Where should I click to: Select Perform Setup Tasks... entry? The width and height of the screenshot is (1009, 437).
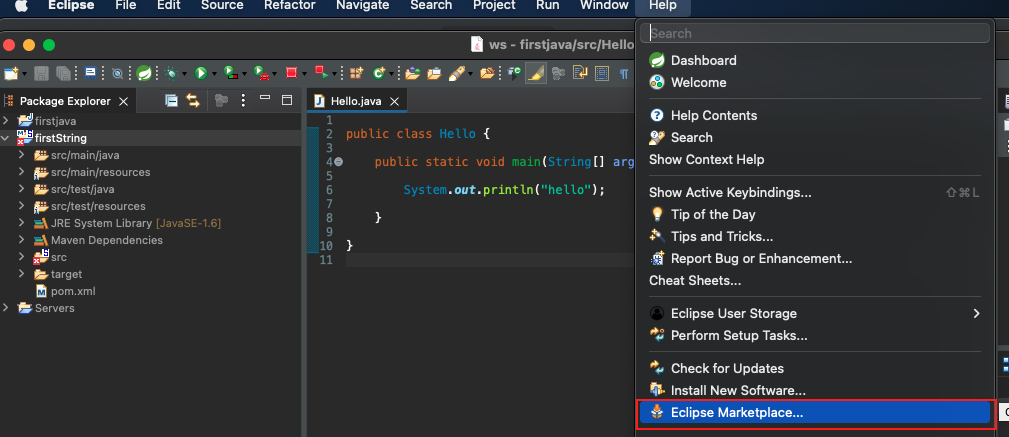click(814, 335)
